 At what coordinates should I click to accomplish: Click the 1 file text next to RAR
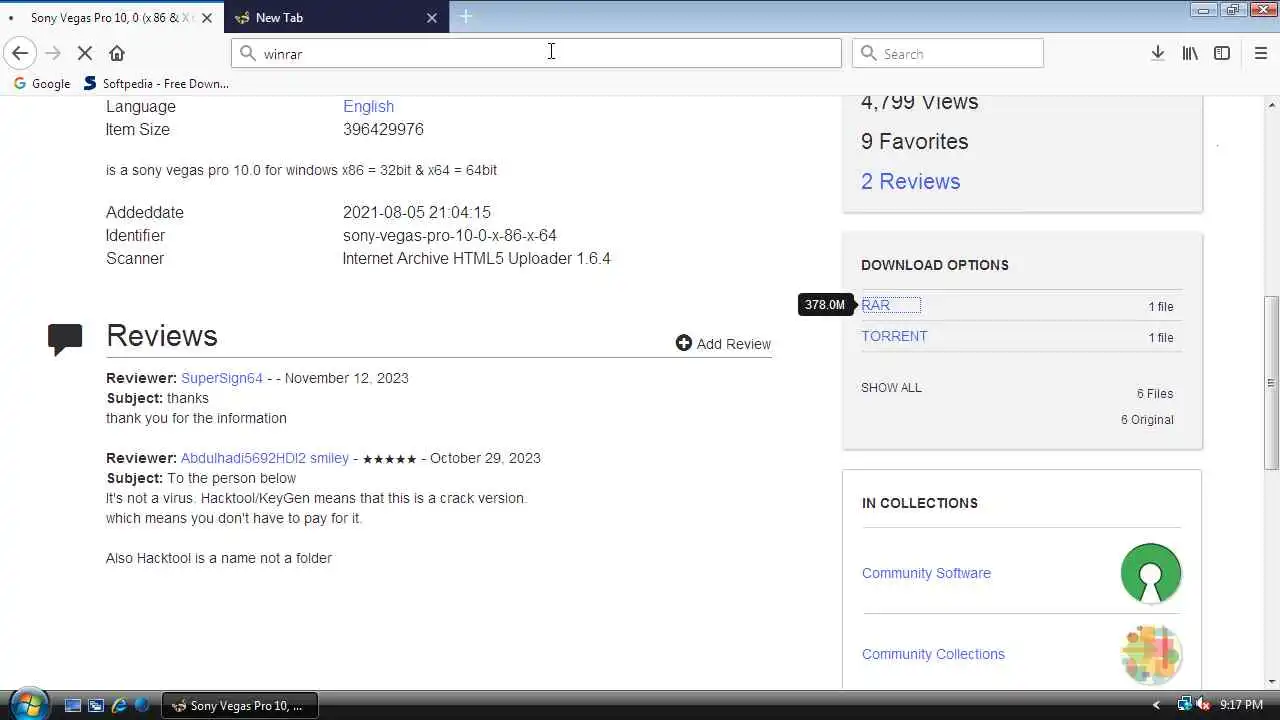pyautogui.click(x=1161, y=307)
